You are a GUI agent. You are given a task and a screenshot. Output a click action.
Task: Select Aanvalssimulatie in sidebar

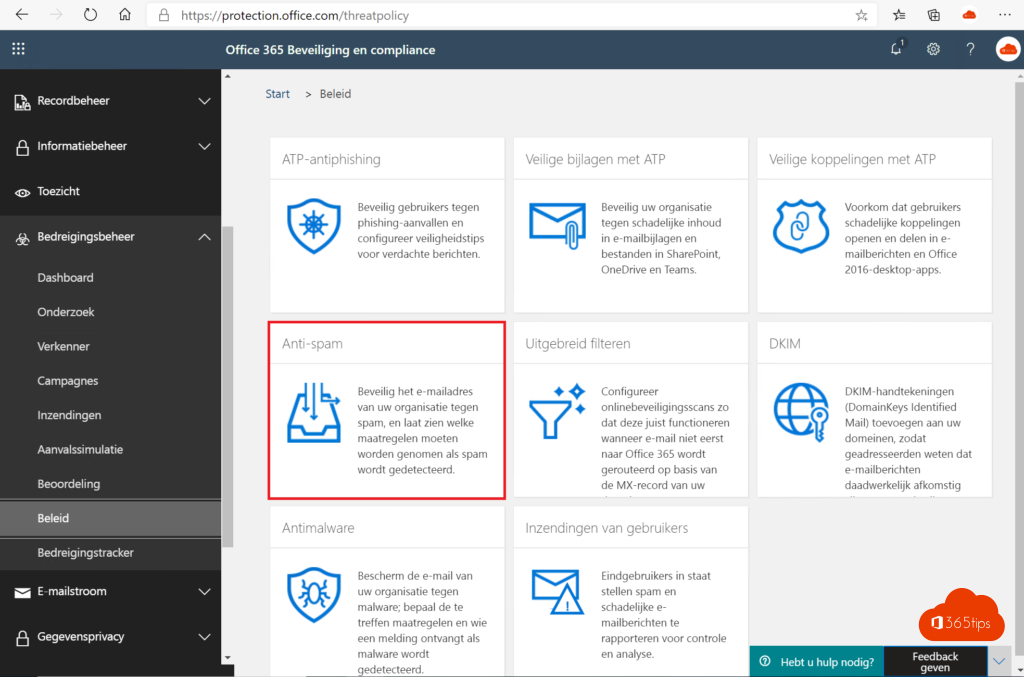(x=80, y=450)
